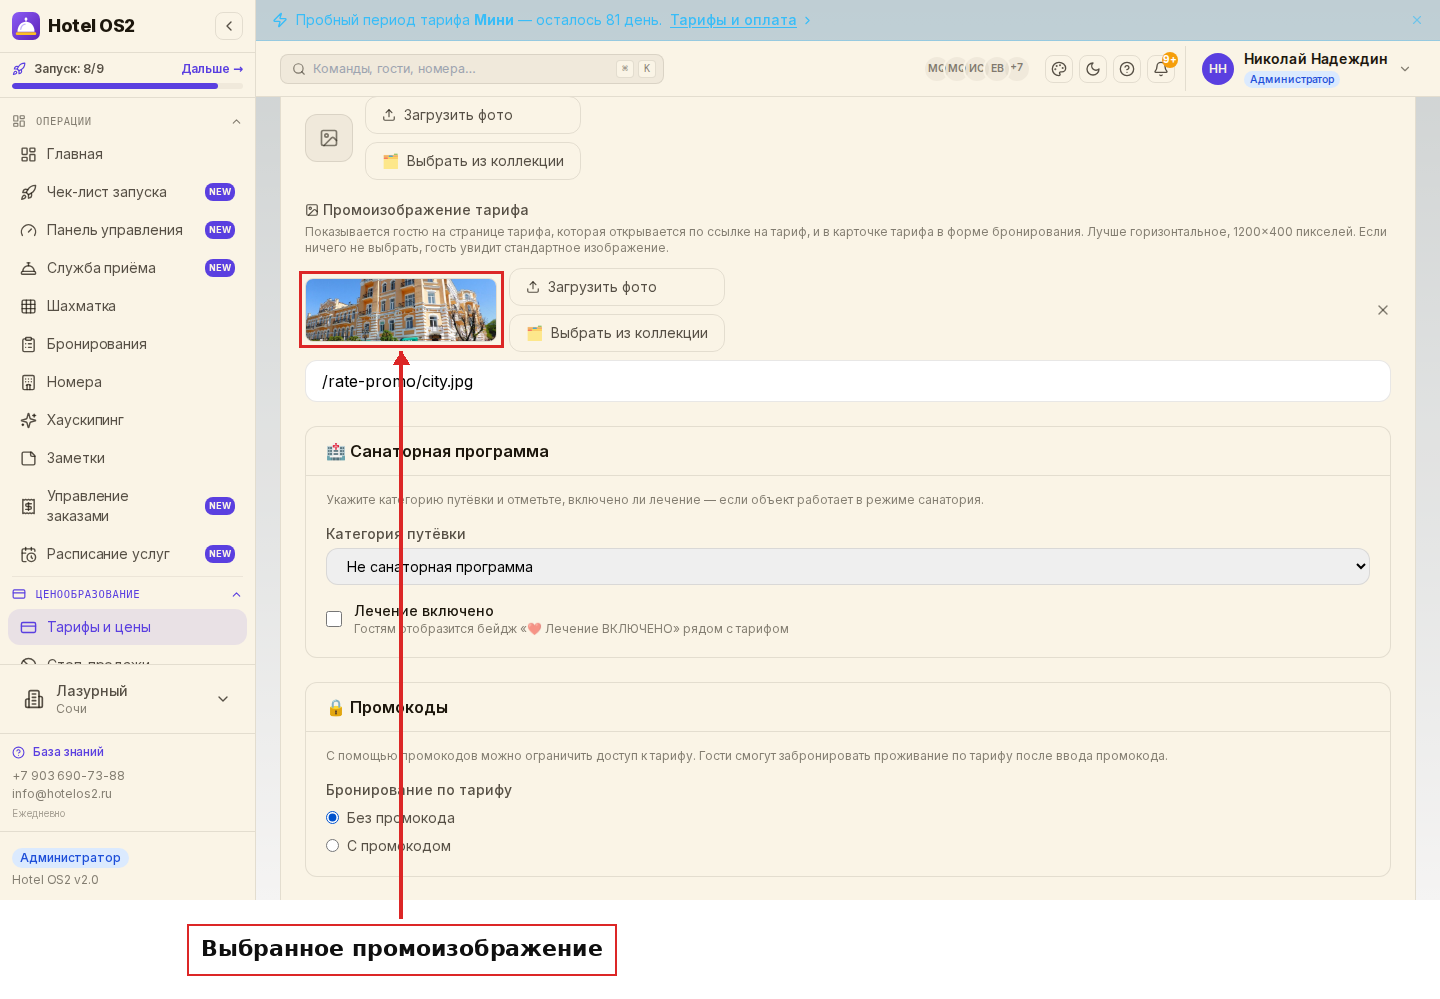Open the +7 online users badge
1440x999 pixels.
(x=1017, y=68)
